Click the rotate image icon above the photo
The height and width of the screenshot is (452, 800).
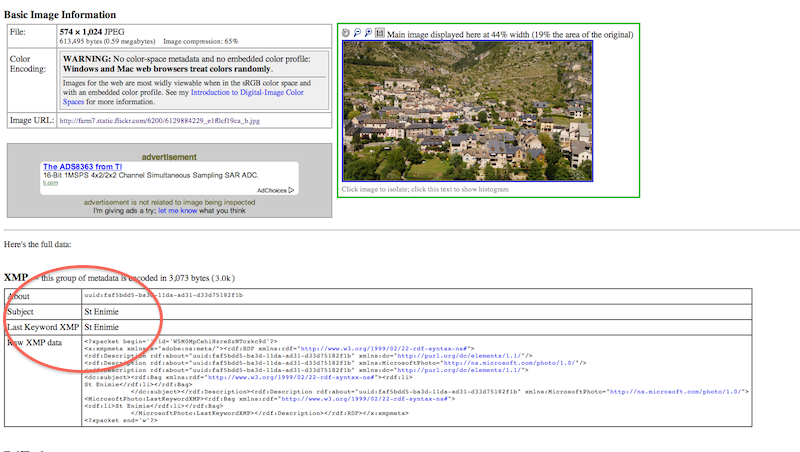click(346, 33)
